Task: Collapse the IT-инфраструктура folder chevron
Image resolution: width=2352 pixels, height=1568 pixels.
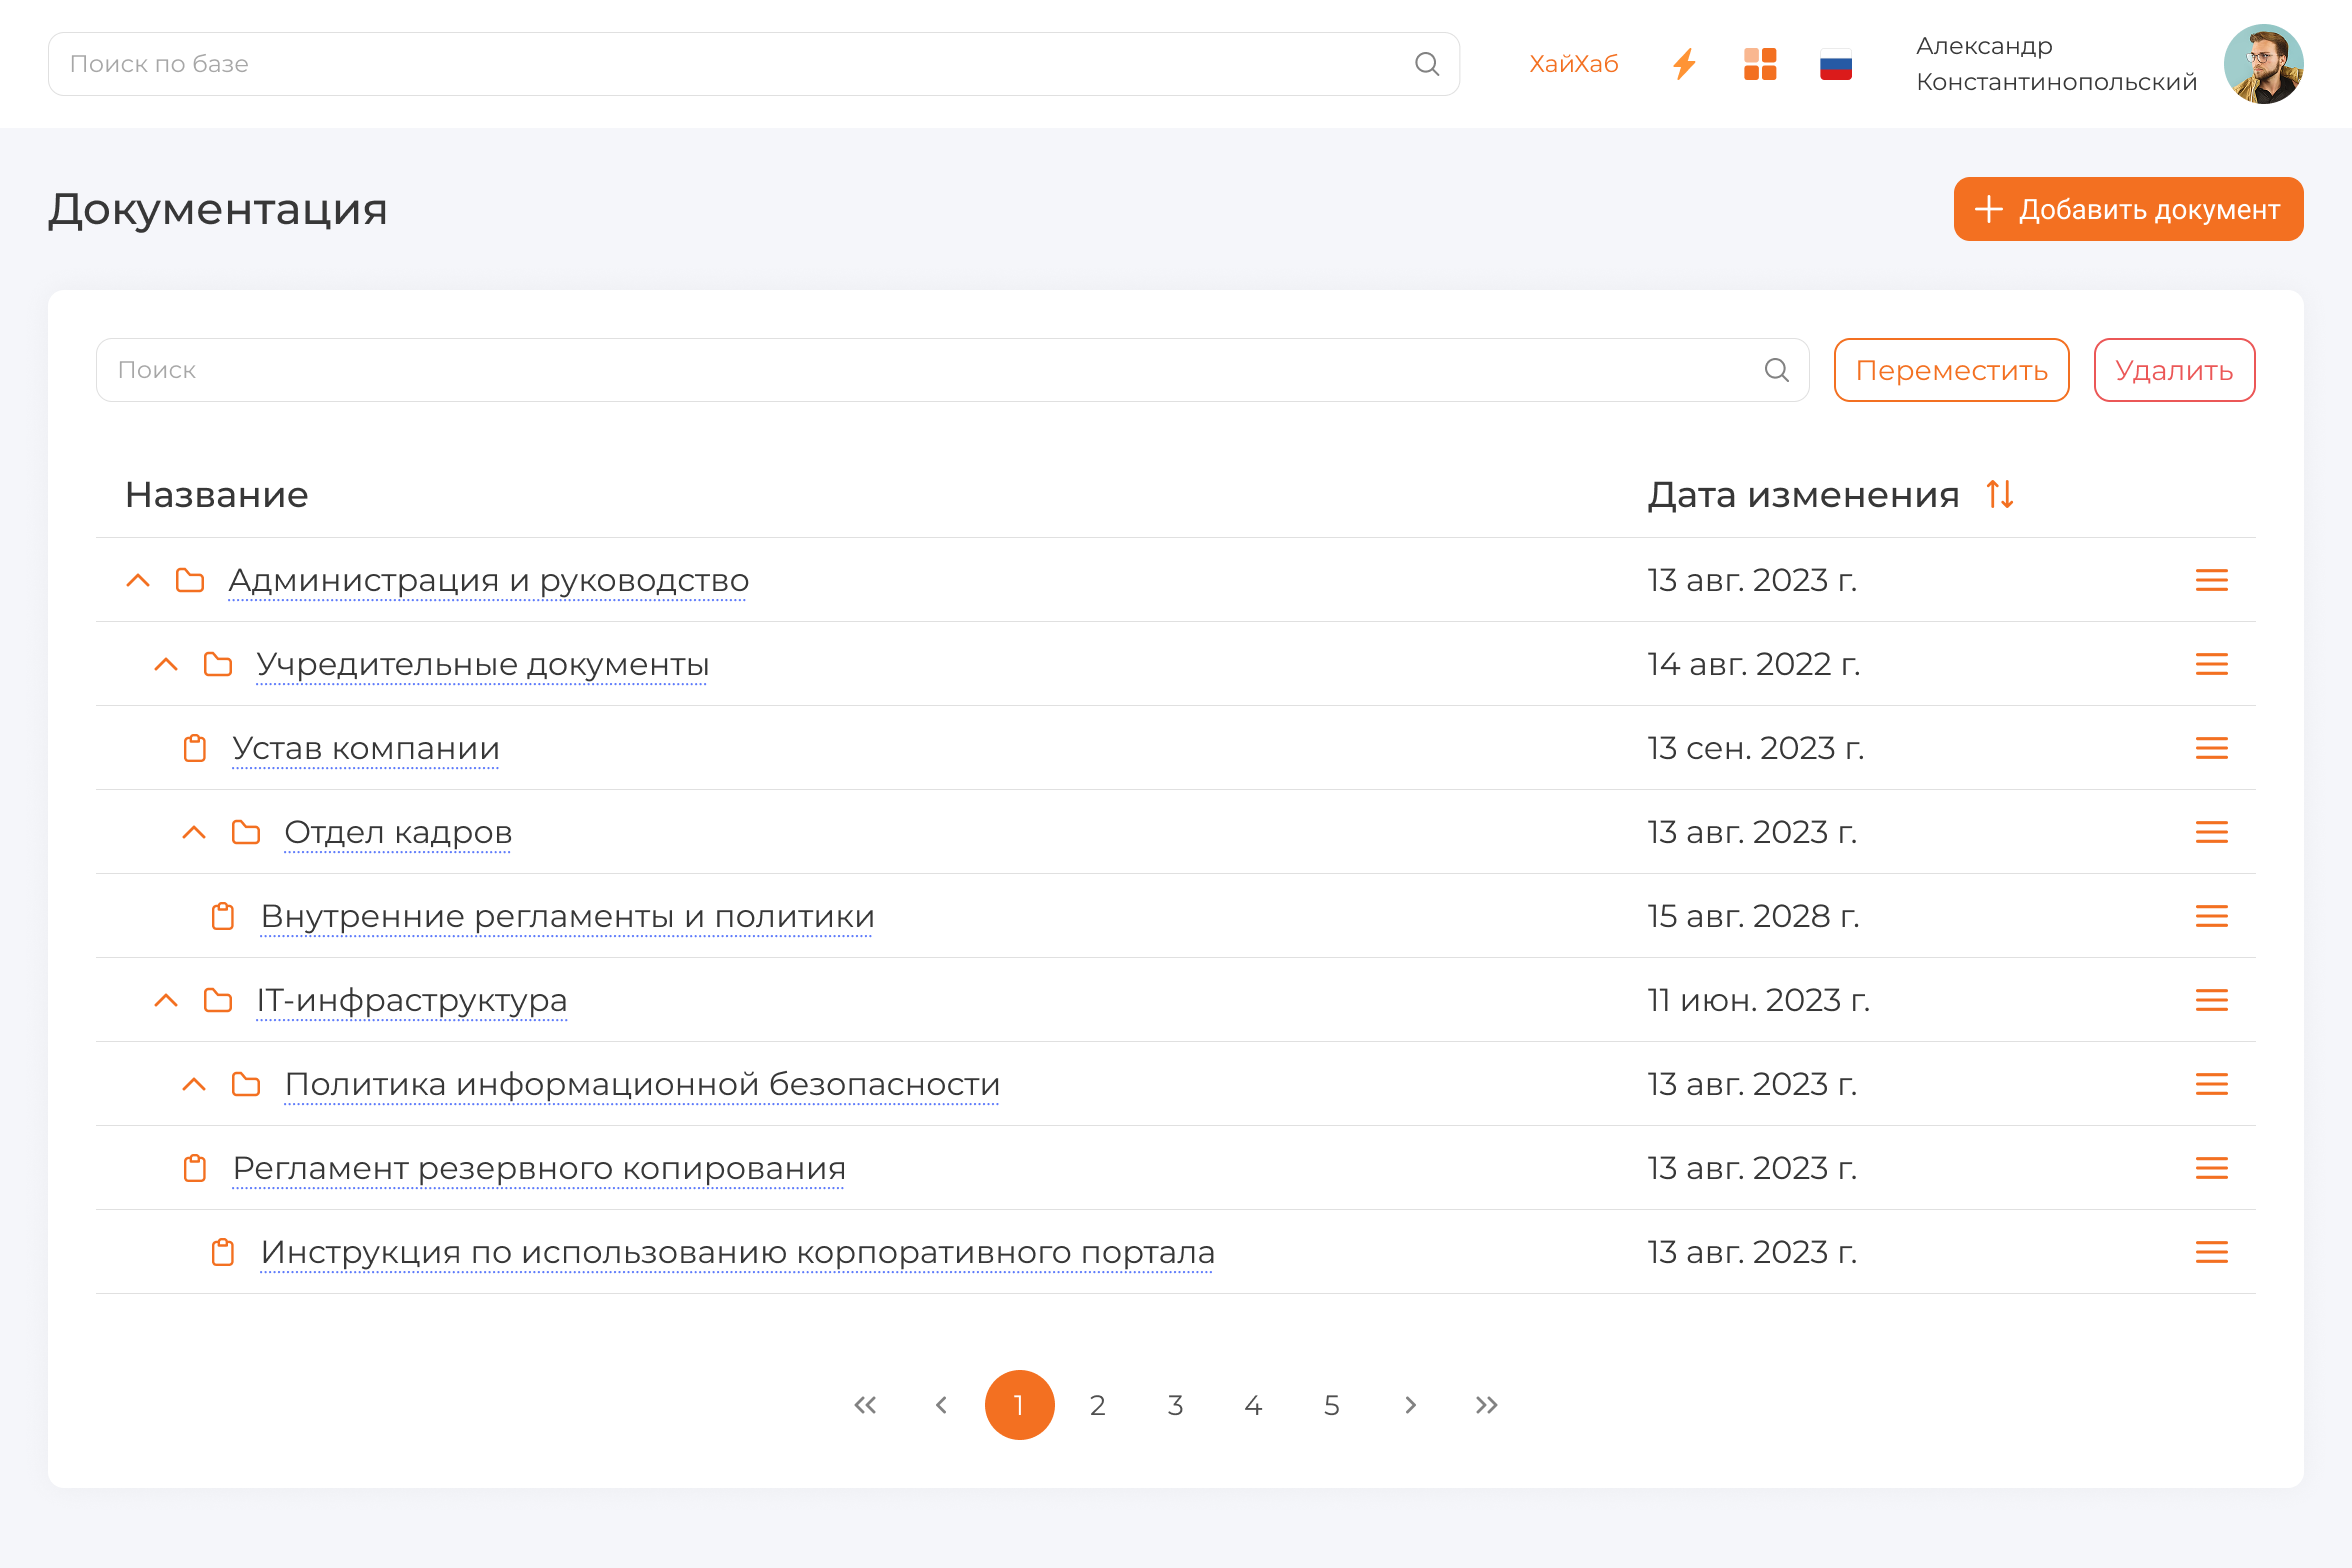Action: coord(166,1000)
